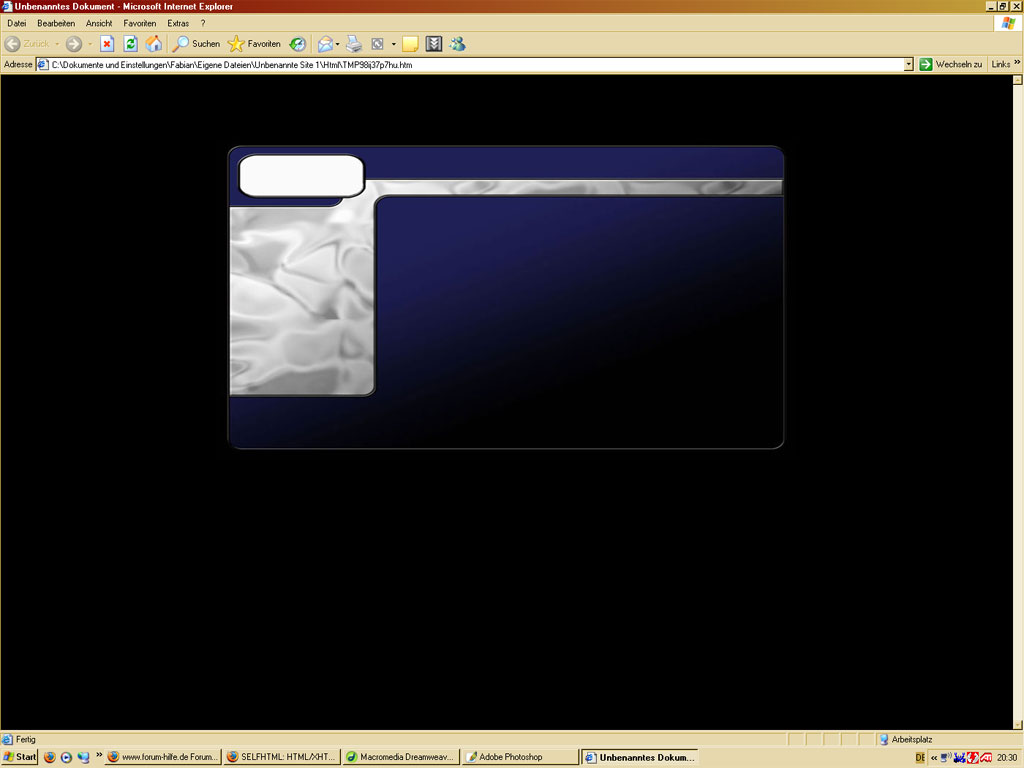Open the Extras menu
1024x768 pixels.
click(x=178, y=23)
